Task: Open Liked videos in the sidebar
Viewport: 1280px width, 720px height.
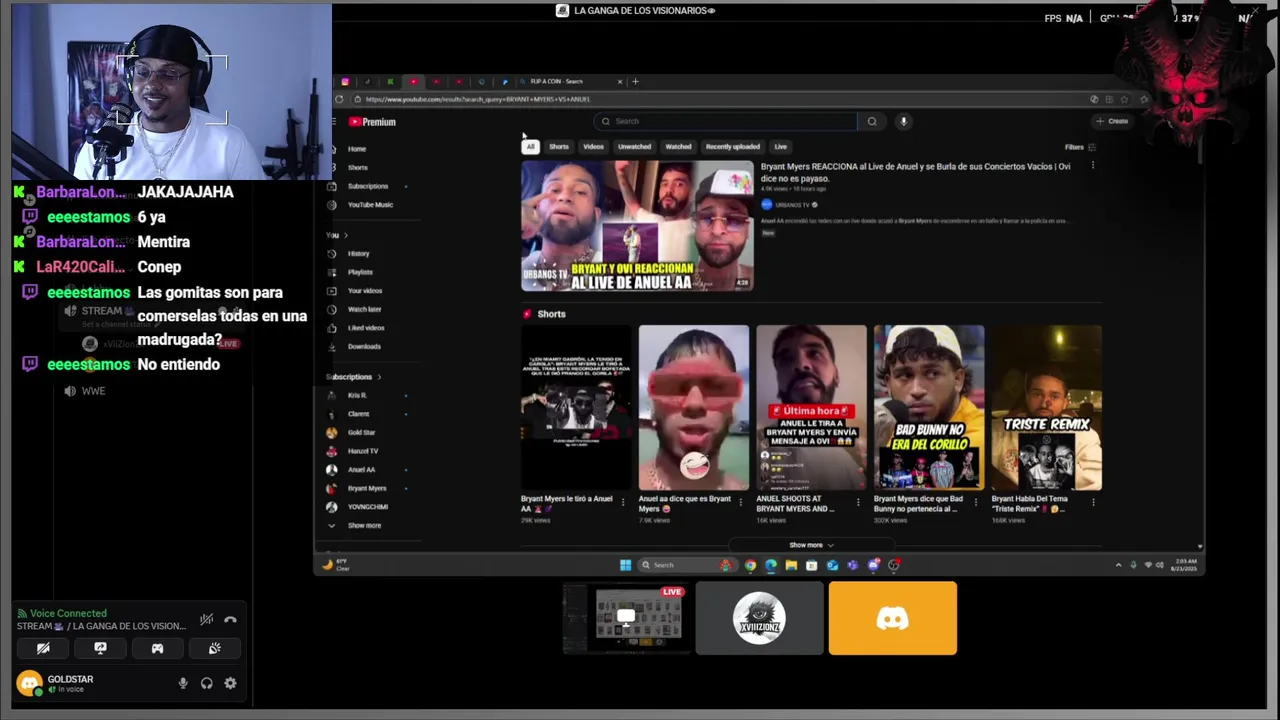Action: click(365, 328)
